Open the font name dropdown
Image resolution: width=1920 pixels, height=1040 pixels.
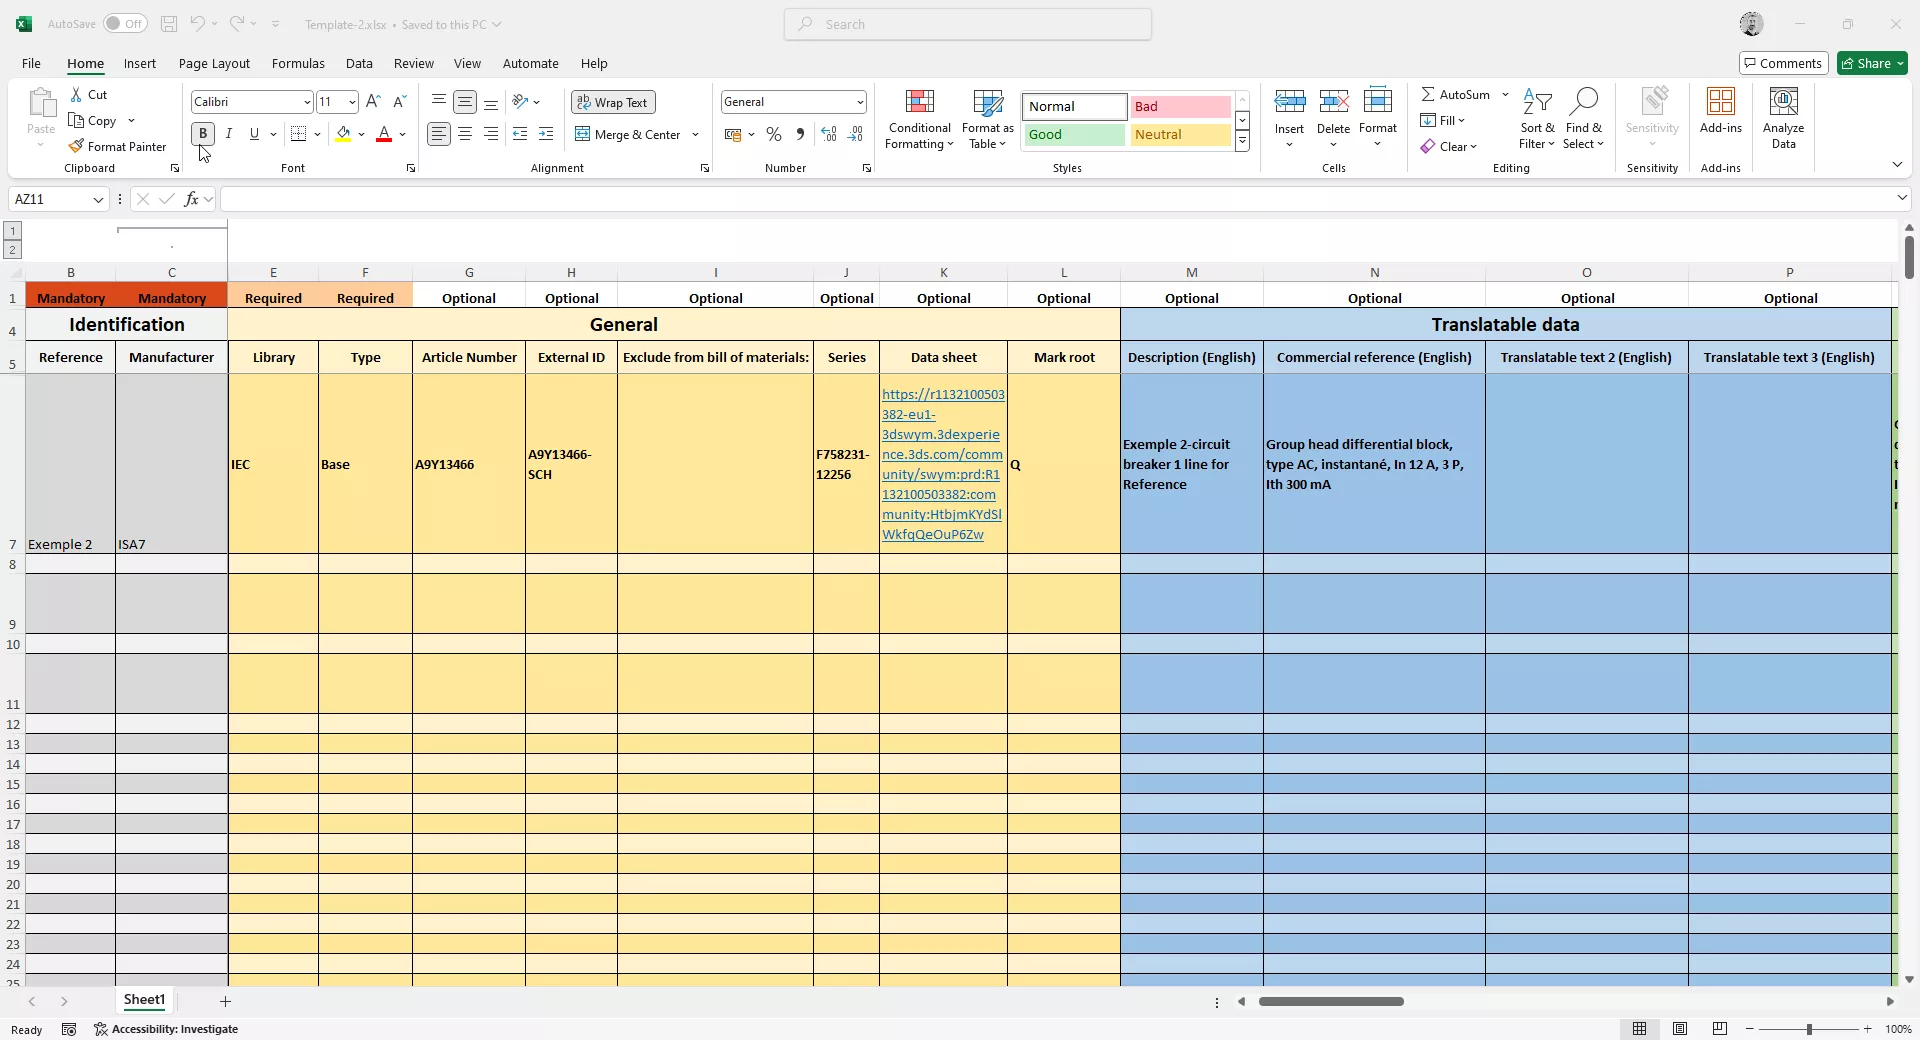[x=306, y=102]
